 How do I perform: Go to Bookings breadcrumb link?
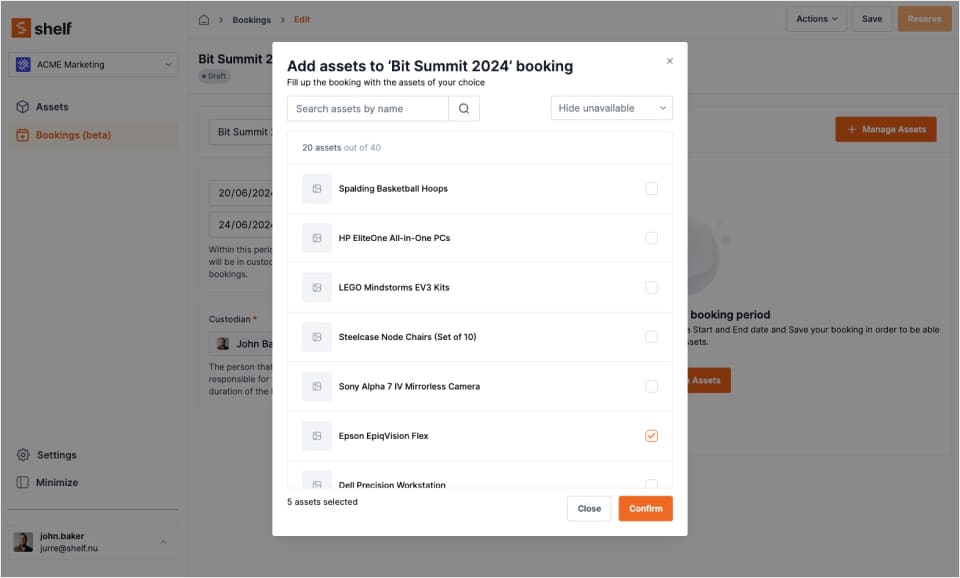(251, 20)
